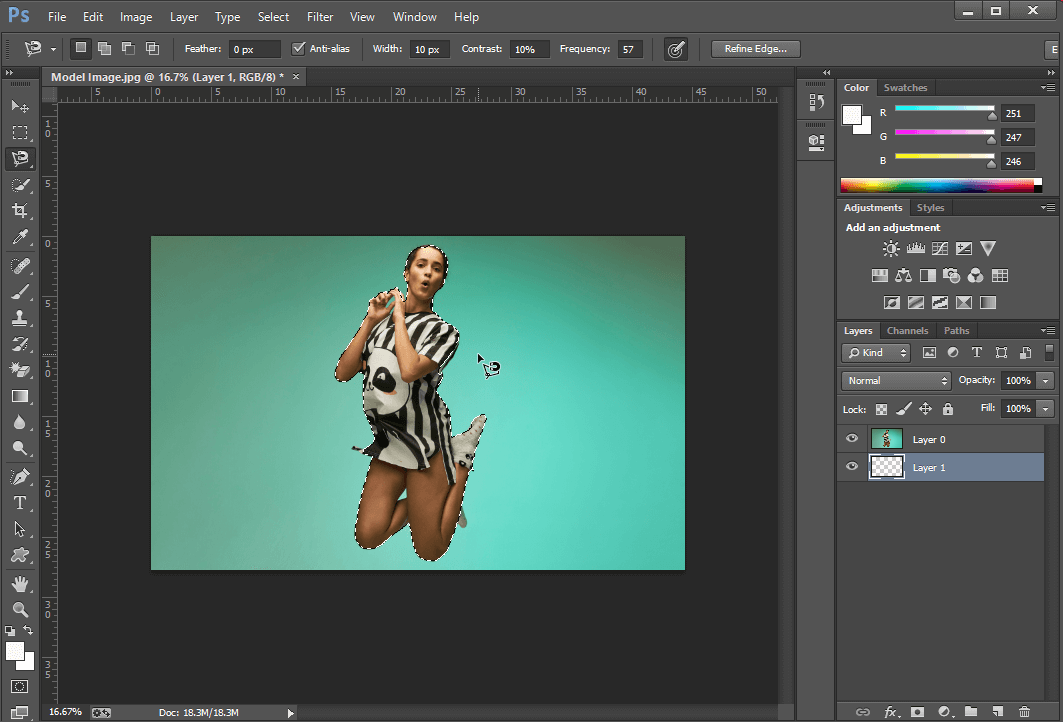
Task: Hide Layer 0 using eye icon
Action: pyautogui.click(x=852, y=439)
